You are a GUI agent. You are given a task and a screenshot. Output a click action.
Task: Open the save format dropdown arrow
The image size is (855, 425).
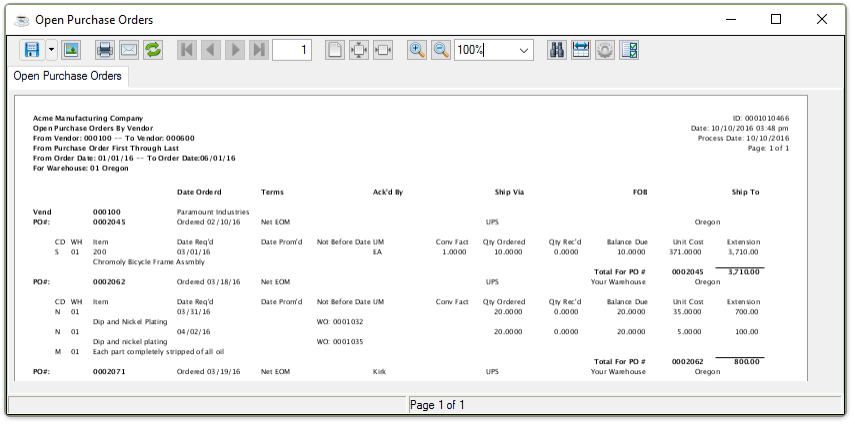click(x=51, y=49)
